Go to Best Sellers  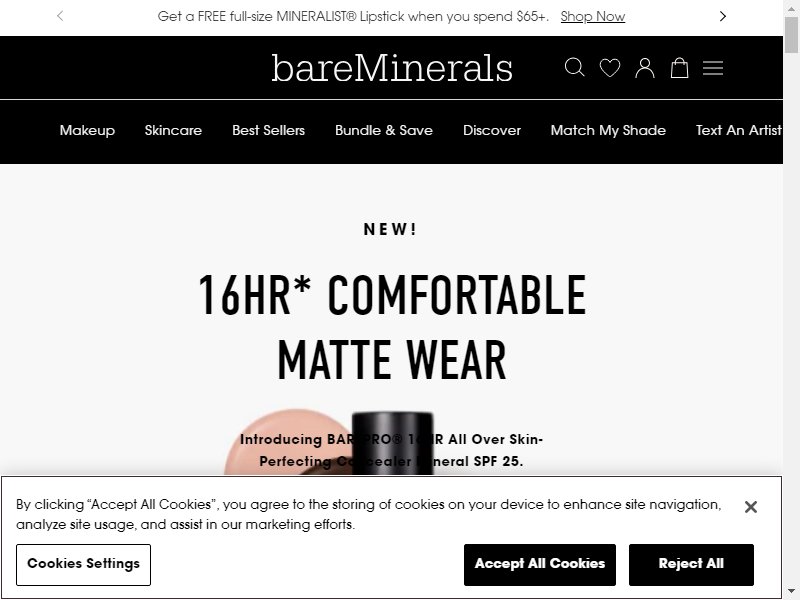[268, 130]
